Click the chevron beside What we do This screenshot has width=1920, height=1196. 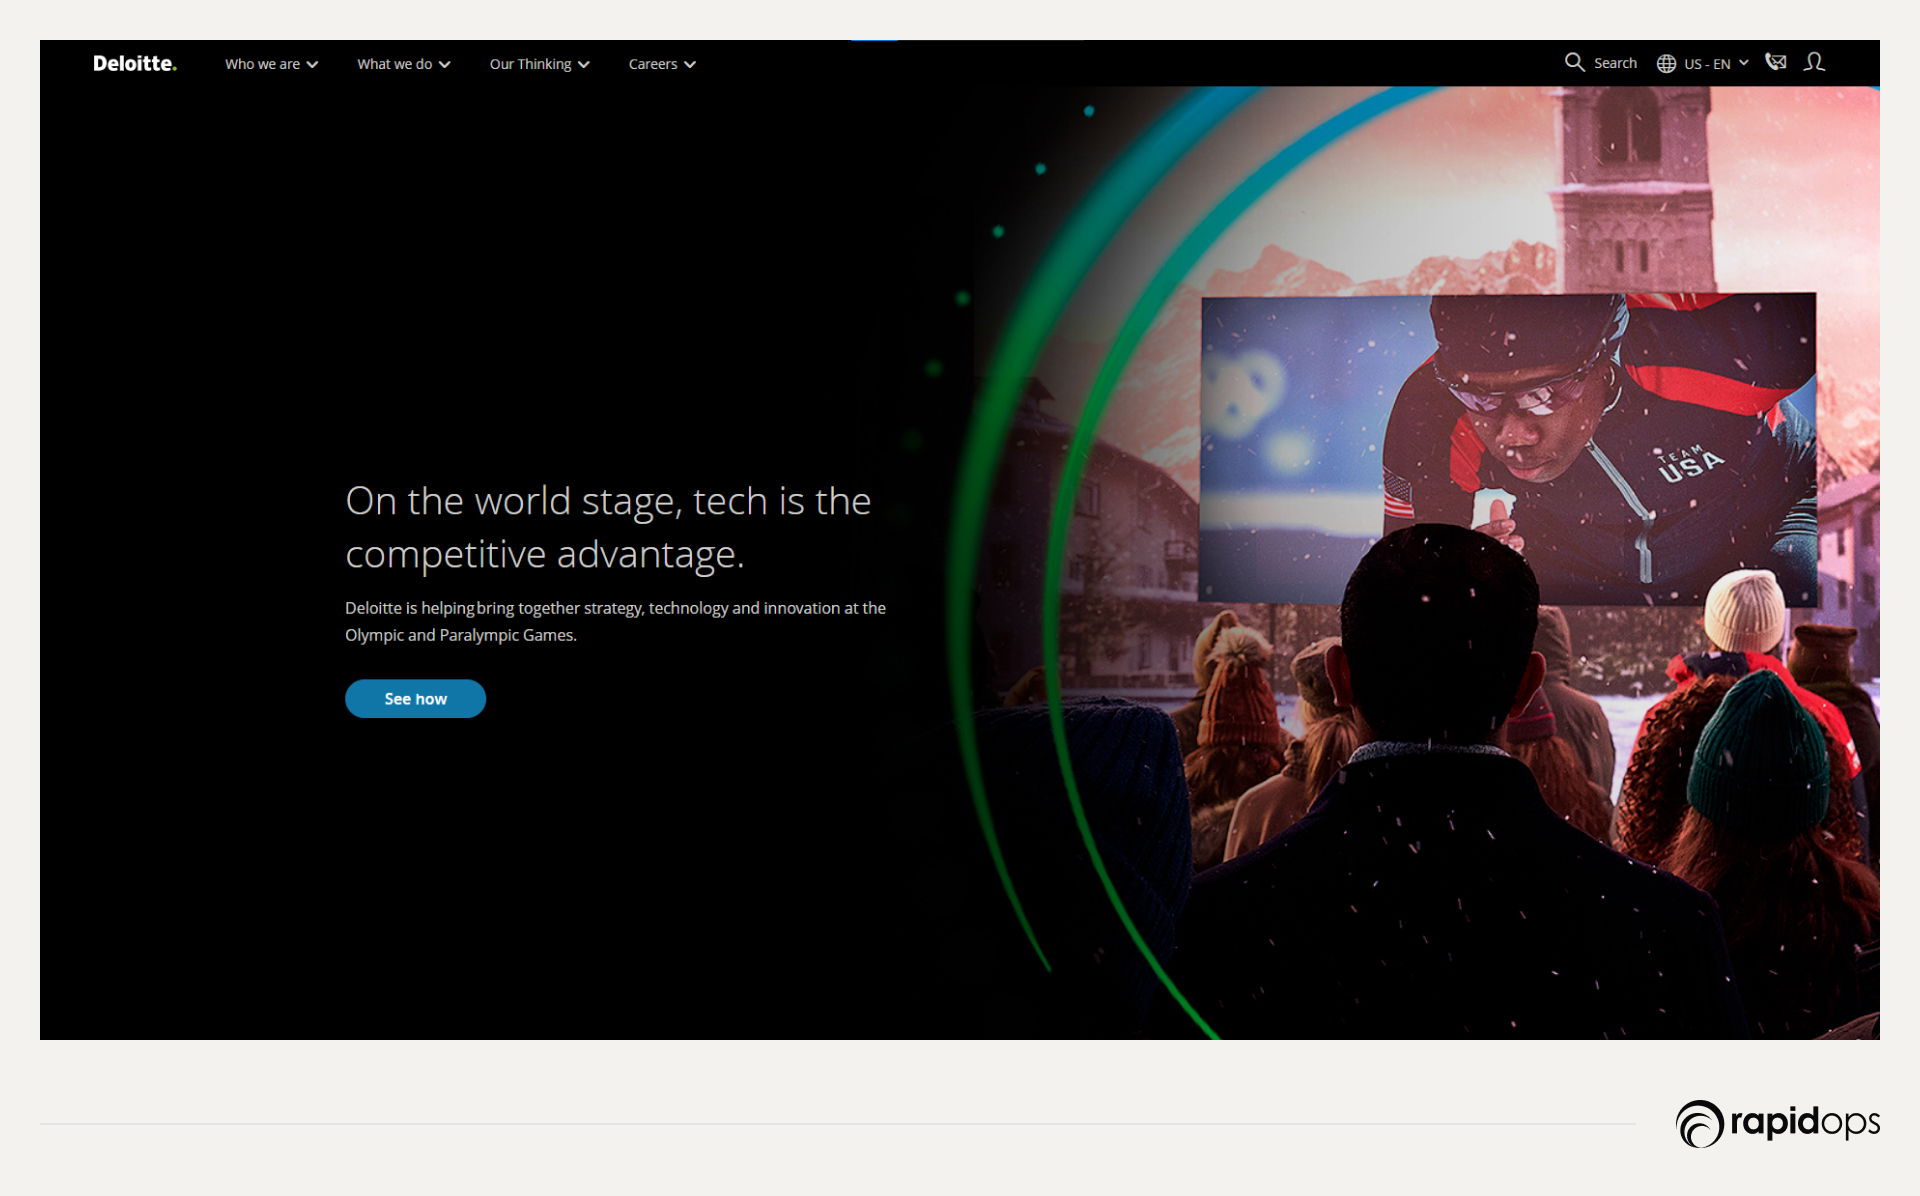pyautogui.click(x=445, y=64)
